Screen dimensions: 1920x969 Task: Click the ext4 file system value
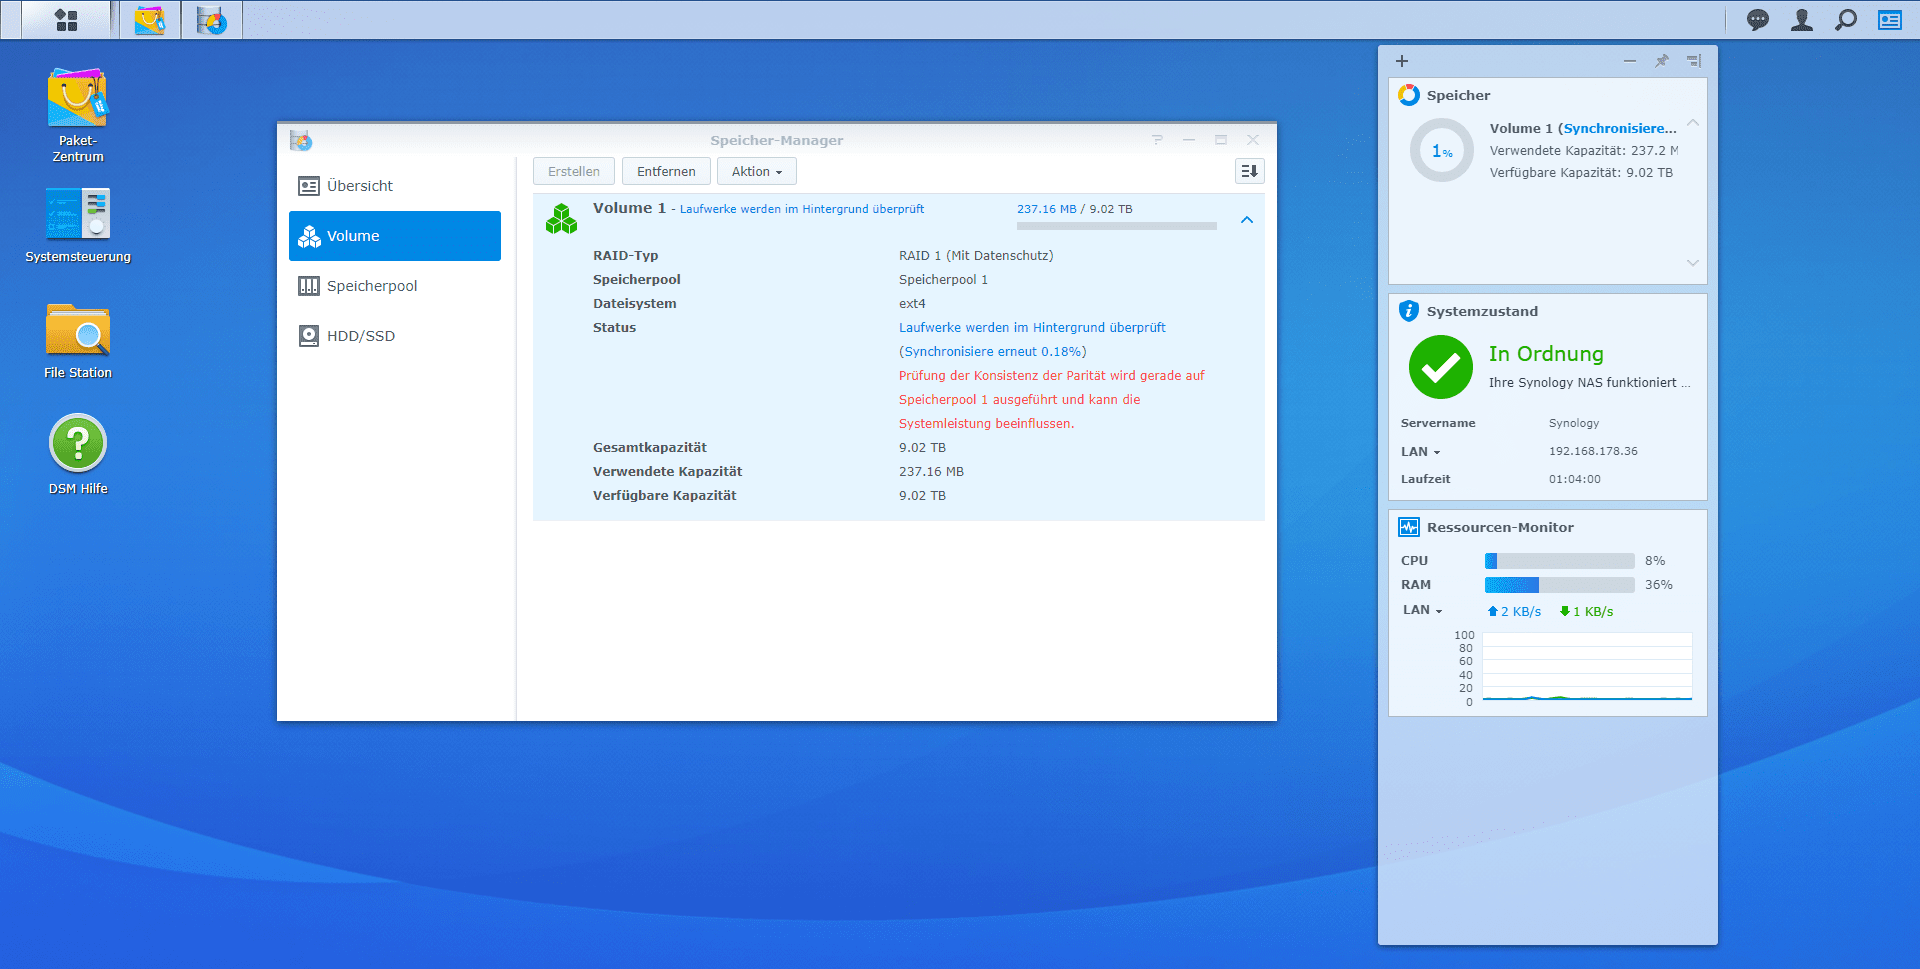click(912, 304)
